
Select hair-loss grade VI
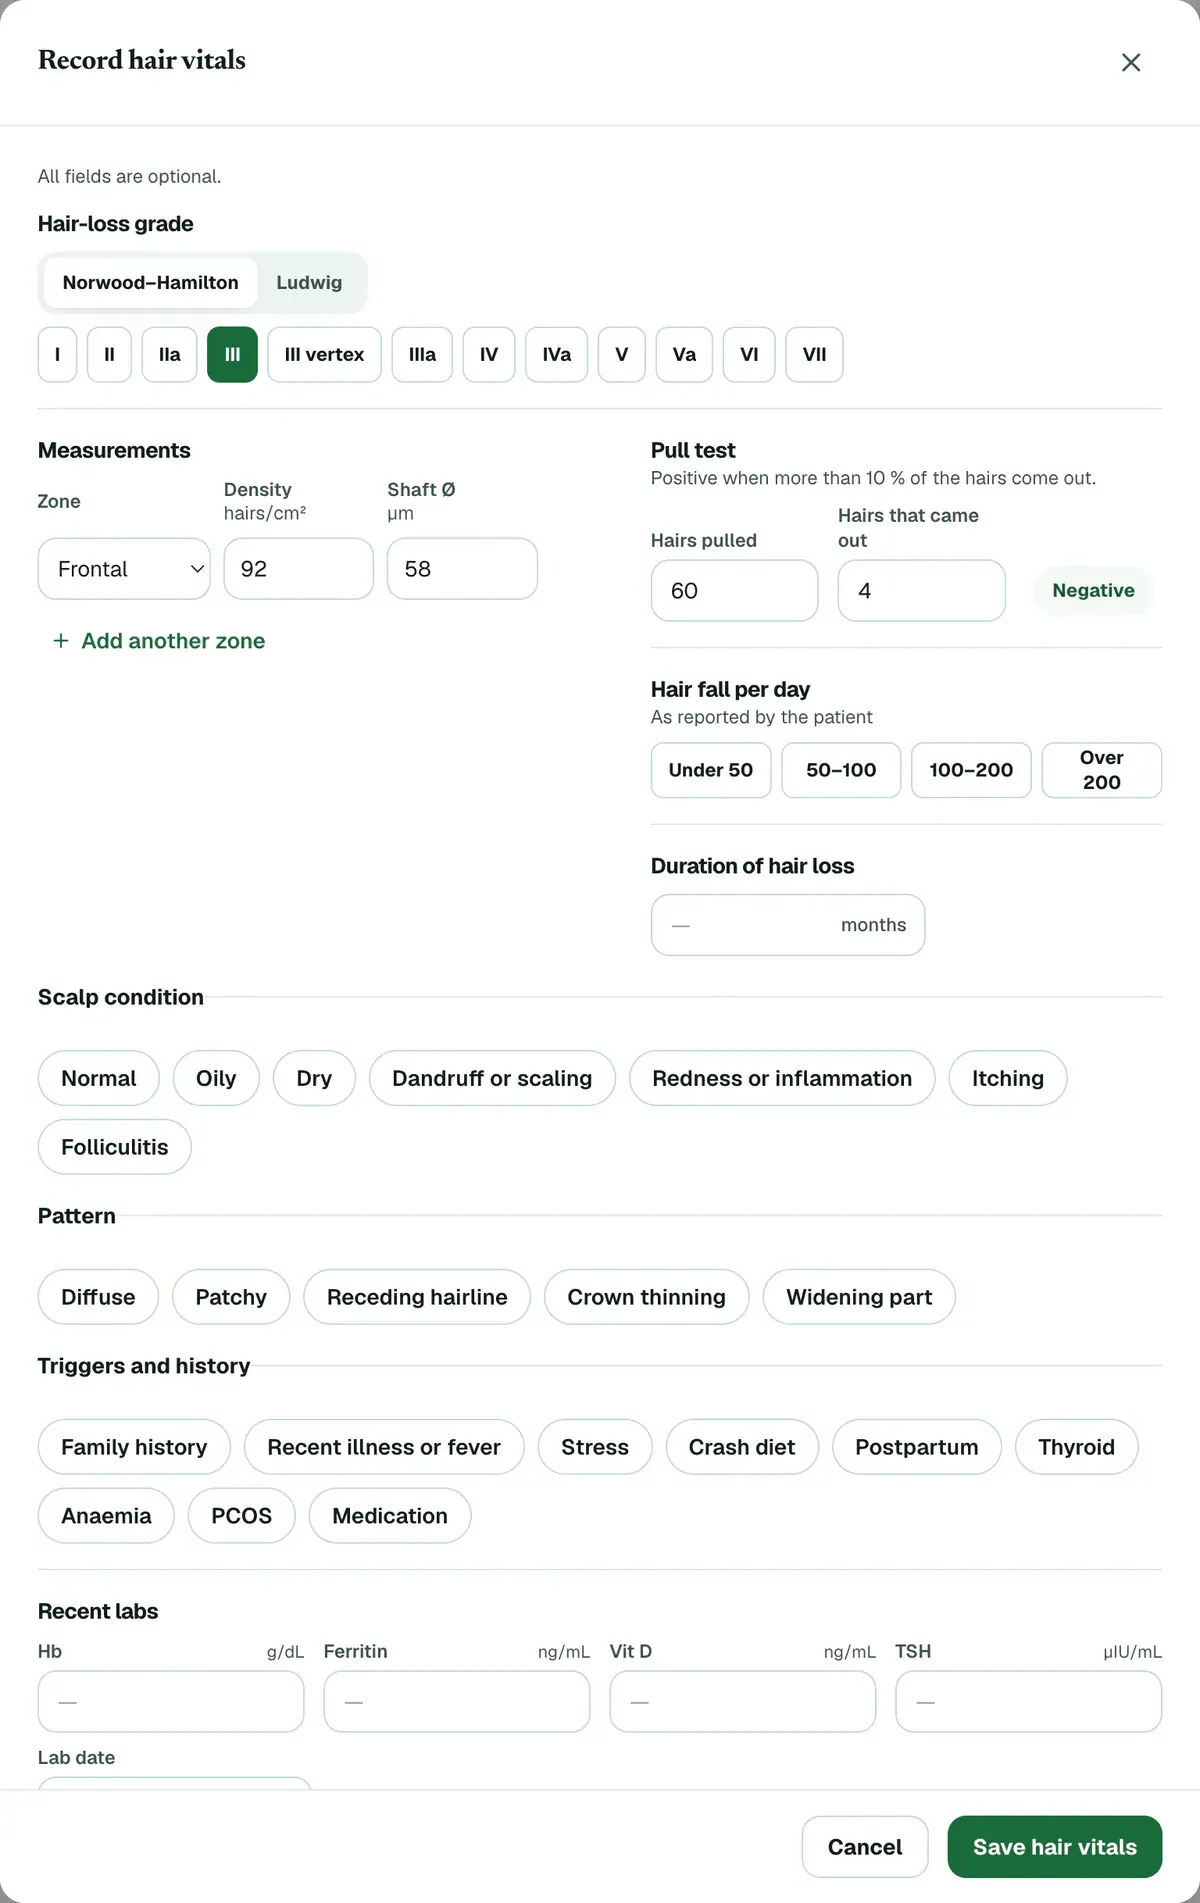tap(749, 355)
